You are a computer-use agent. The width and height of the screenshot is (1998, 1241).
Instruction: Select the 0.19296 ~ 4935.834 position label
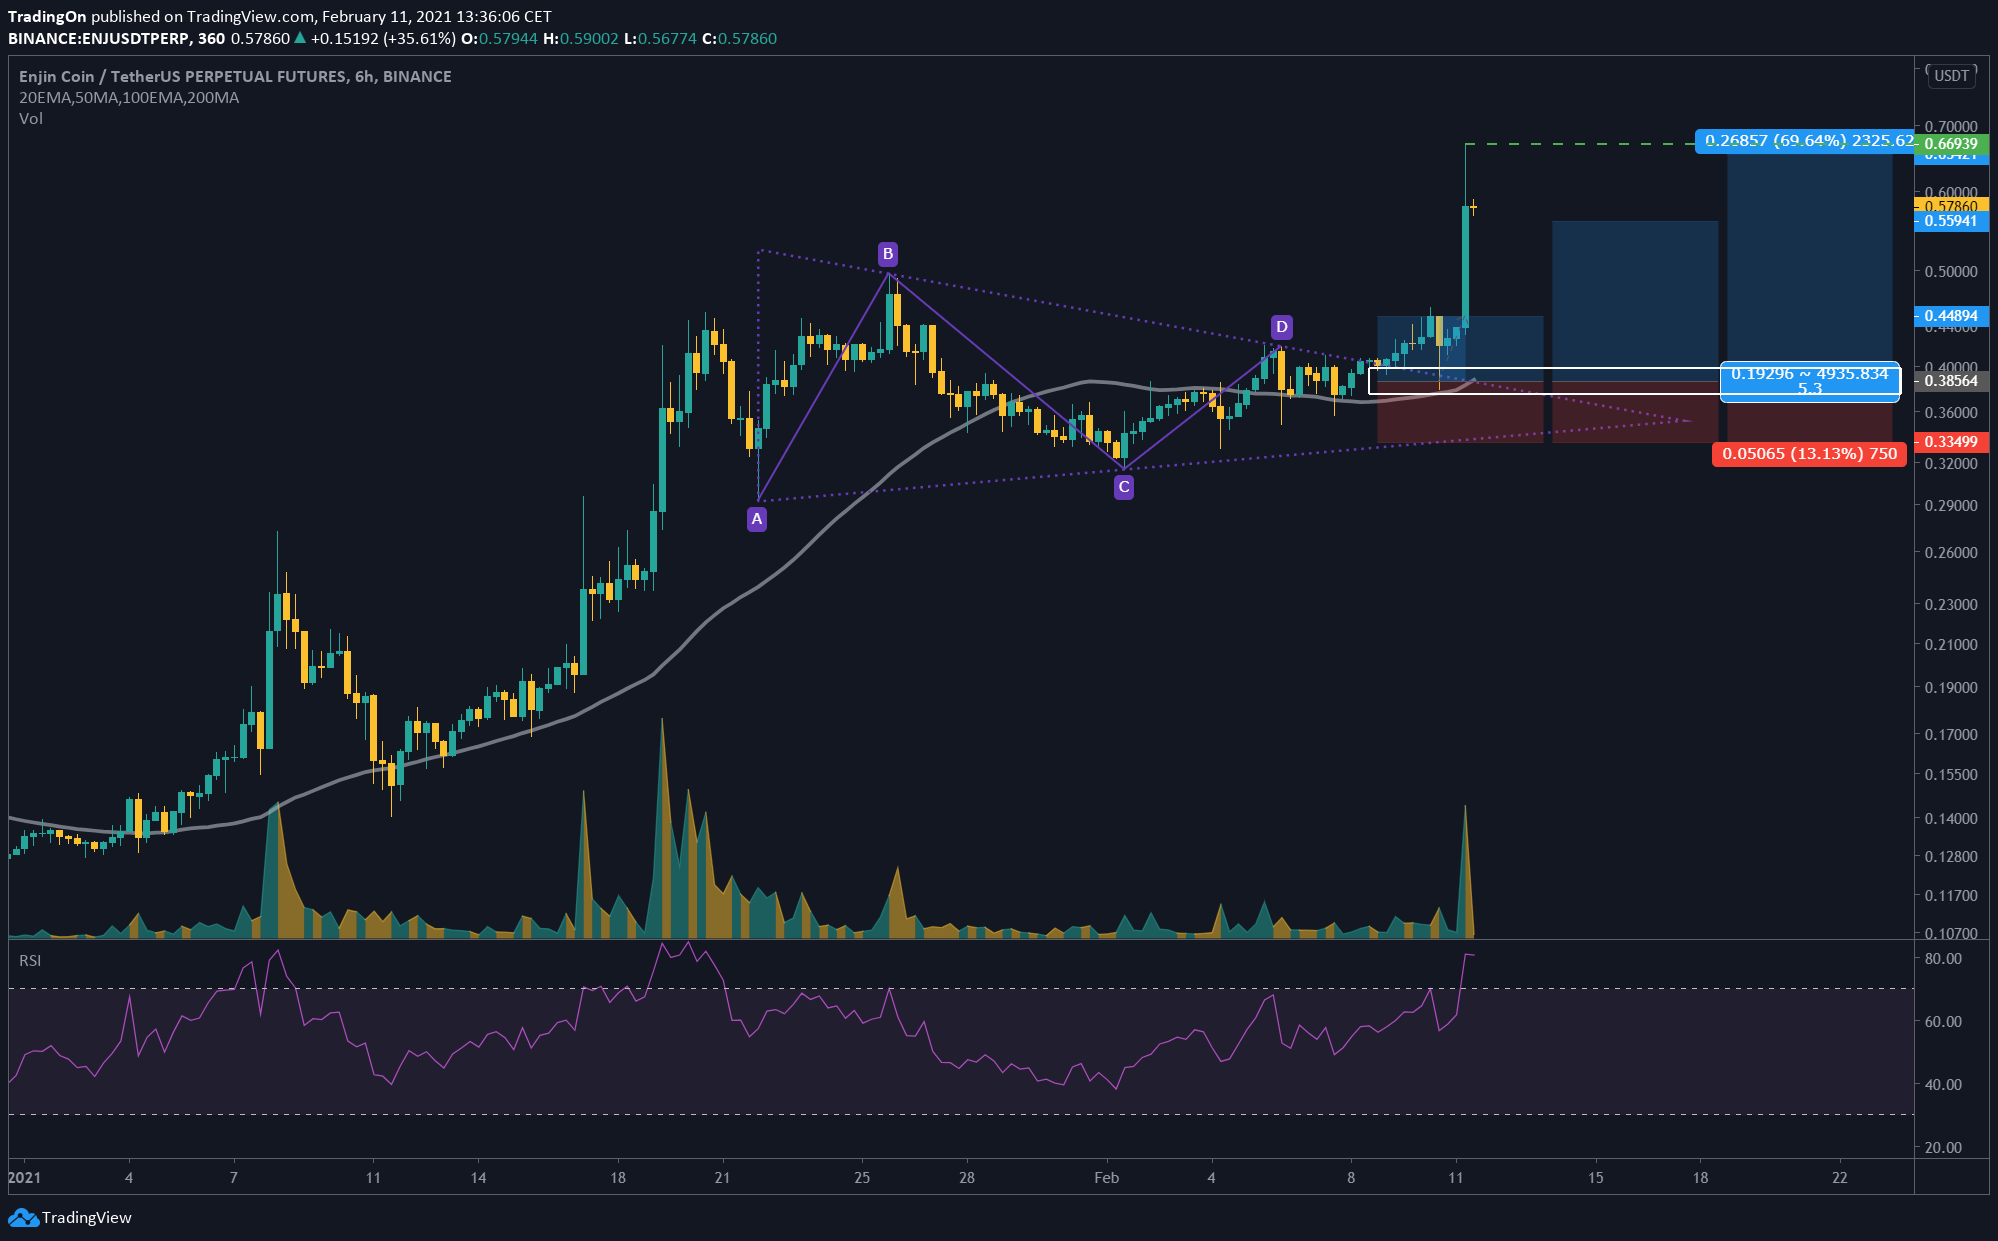point(1810,381)
